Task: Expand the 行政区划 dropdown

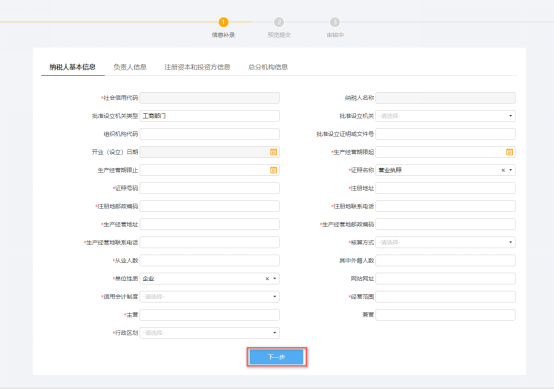Action: click(275, 333)
